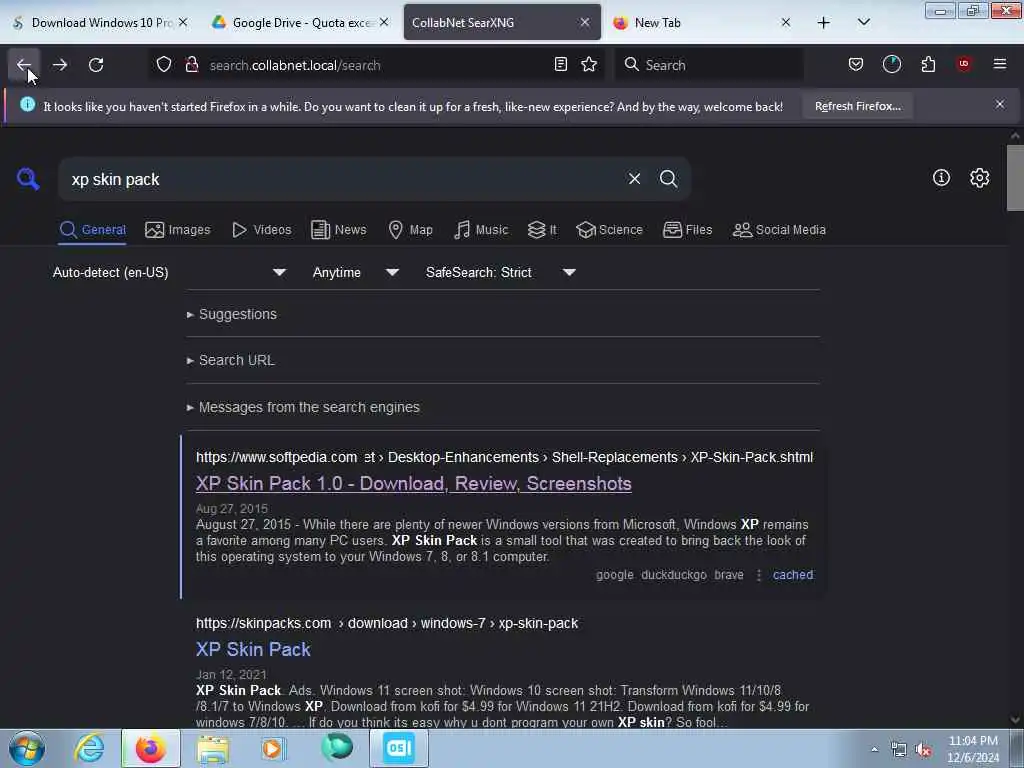Viewport: 1024px width, 768px height.
Task: Open XP Skin Pack 1.0 Softpedia result
Action: point(413,484)
